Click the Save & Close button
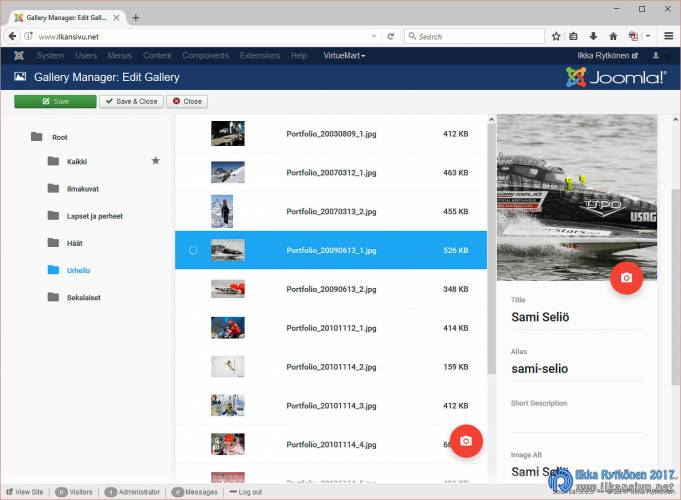Screen dimensions: 681x500 tap(131, 101)
